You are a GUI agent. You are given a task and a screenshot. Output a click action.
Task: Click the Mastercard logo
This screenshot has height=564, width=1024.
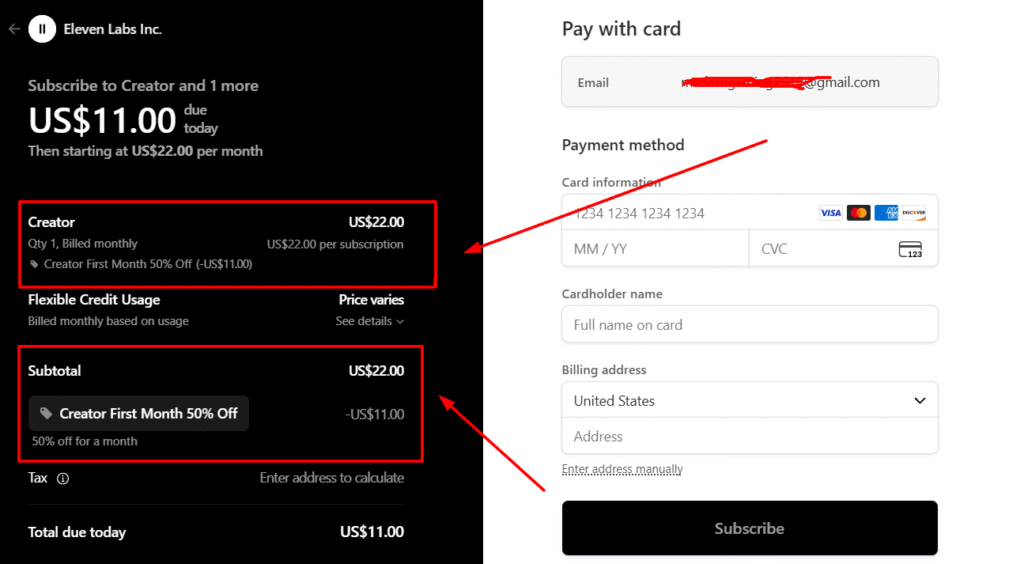tap(858, 213)
